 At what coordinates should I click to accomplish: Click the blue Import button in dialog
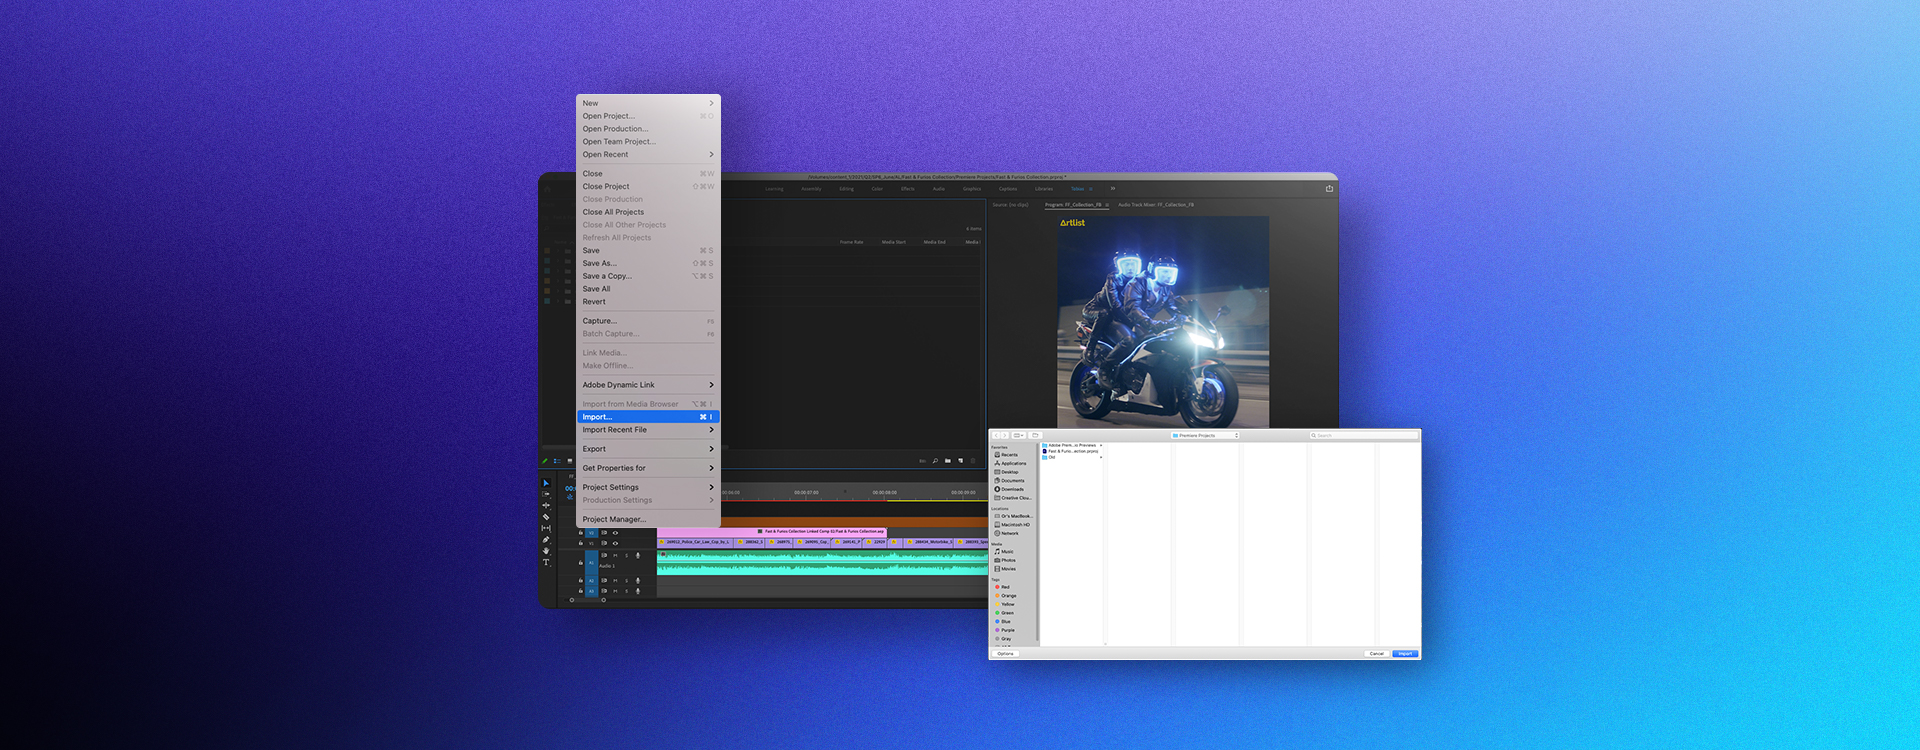(1405, 653)
